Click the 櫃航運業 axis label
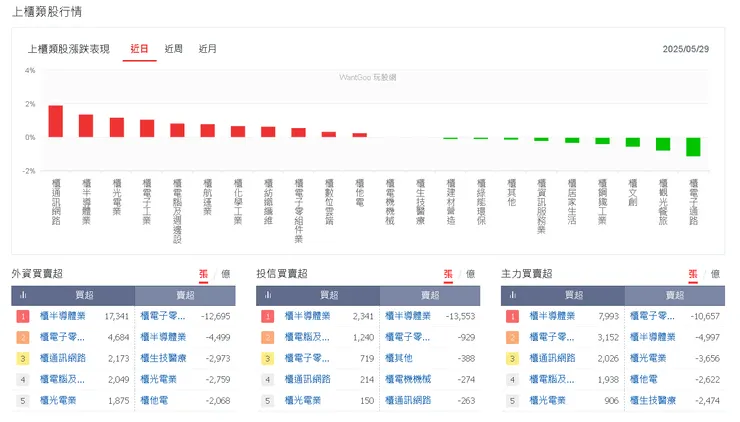The image size is (740, 422). [208, 197]
